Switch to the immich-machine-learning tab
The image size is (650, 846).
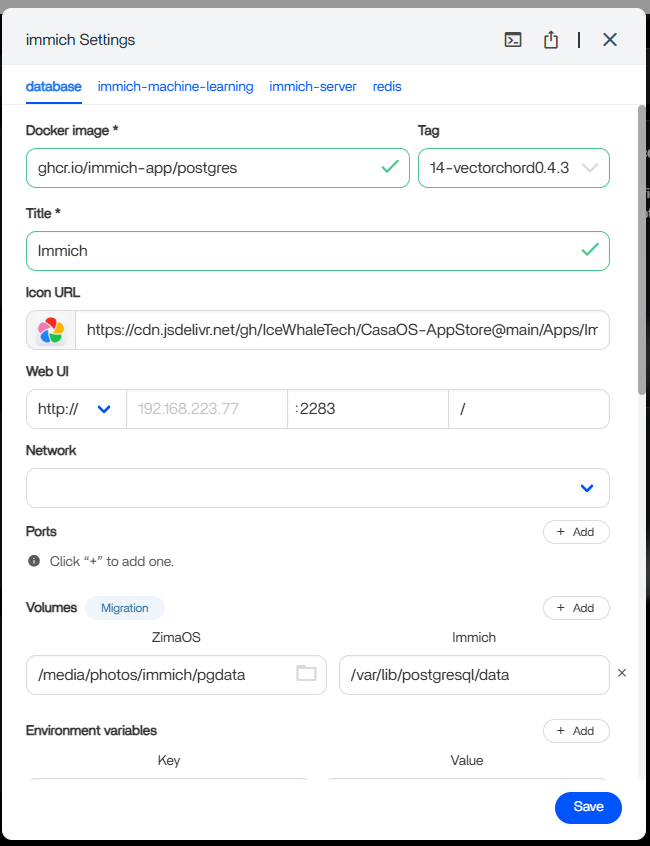point(175,86)
